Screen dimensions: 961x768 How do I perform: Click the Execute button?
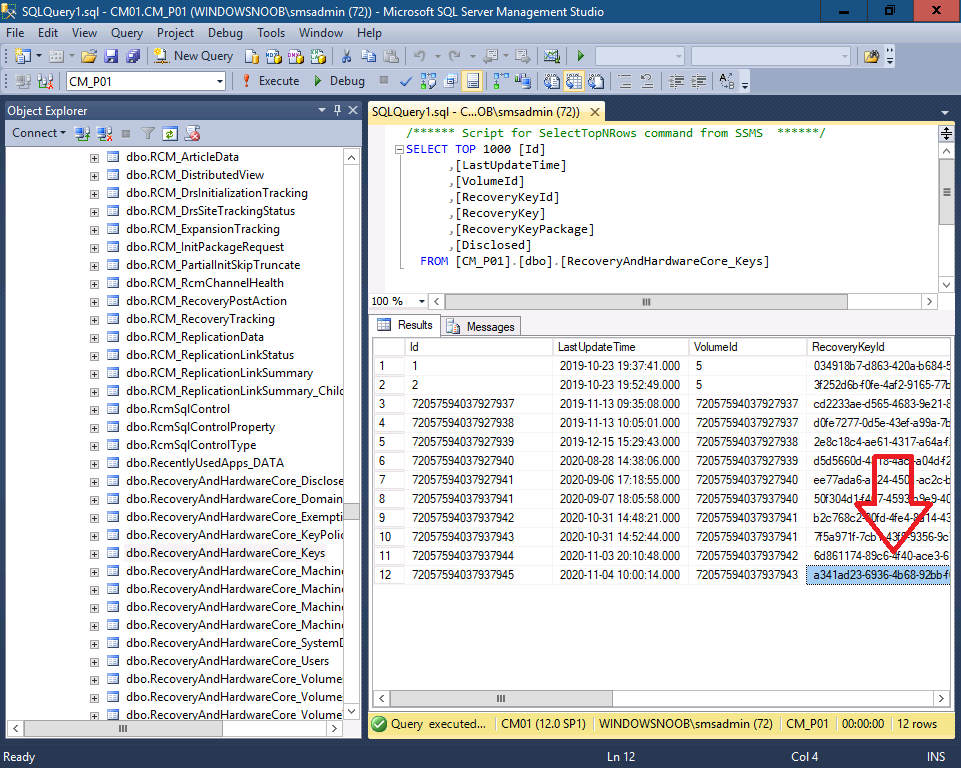pyautogui.click(x=270, y=81)
